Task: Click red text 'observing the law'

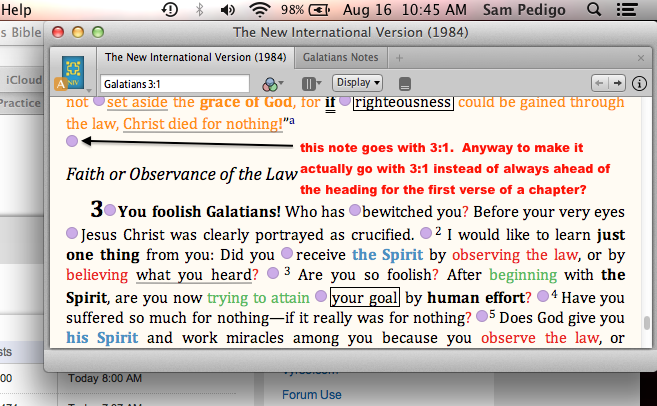Action: (x=515, y=255)
